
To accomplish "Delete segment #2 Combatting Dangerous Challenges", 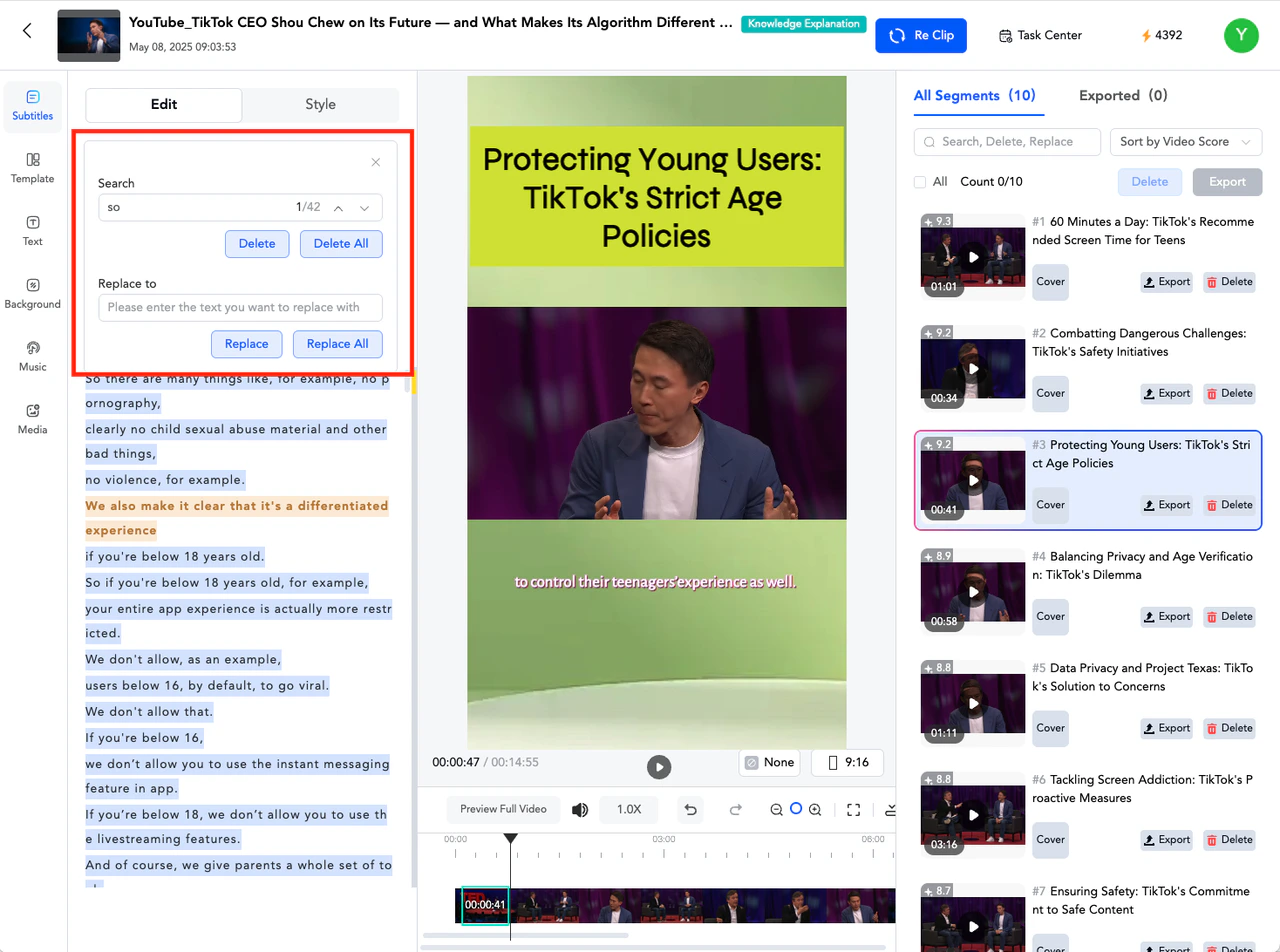I will (x=1230, y=393).
